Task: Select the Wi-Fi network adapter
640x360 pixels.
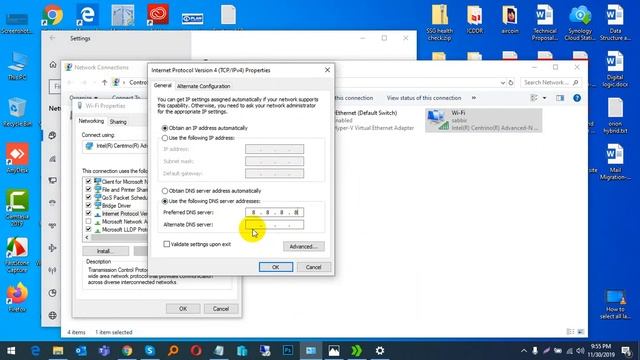Action: tap(483, 120)
